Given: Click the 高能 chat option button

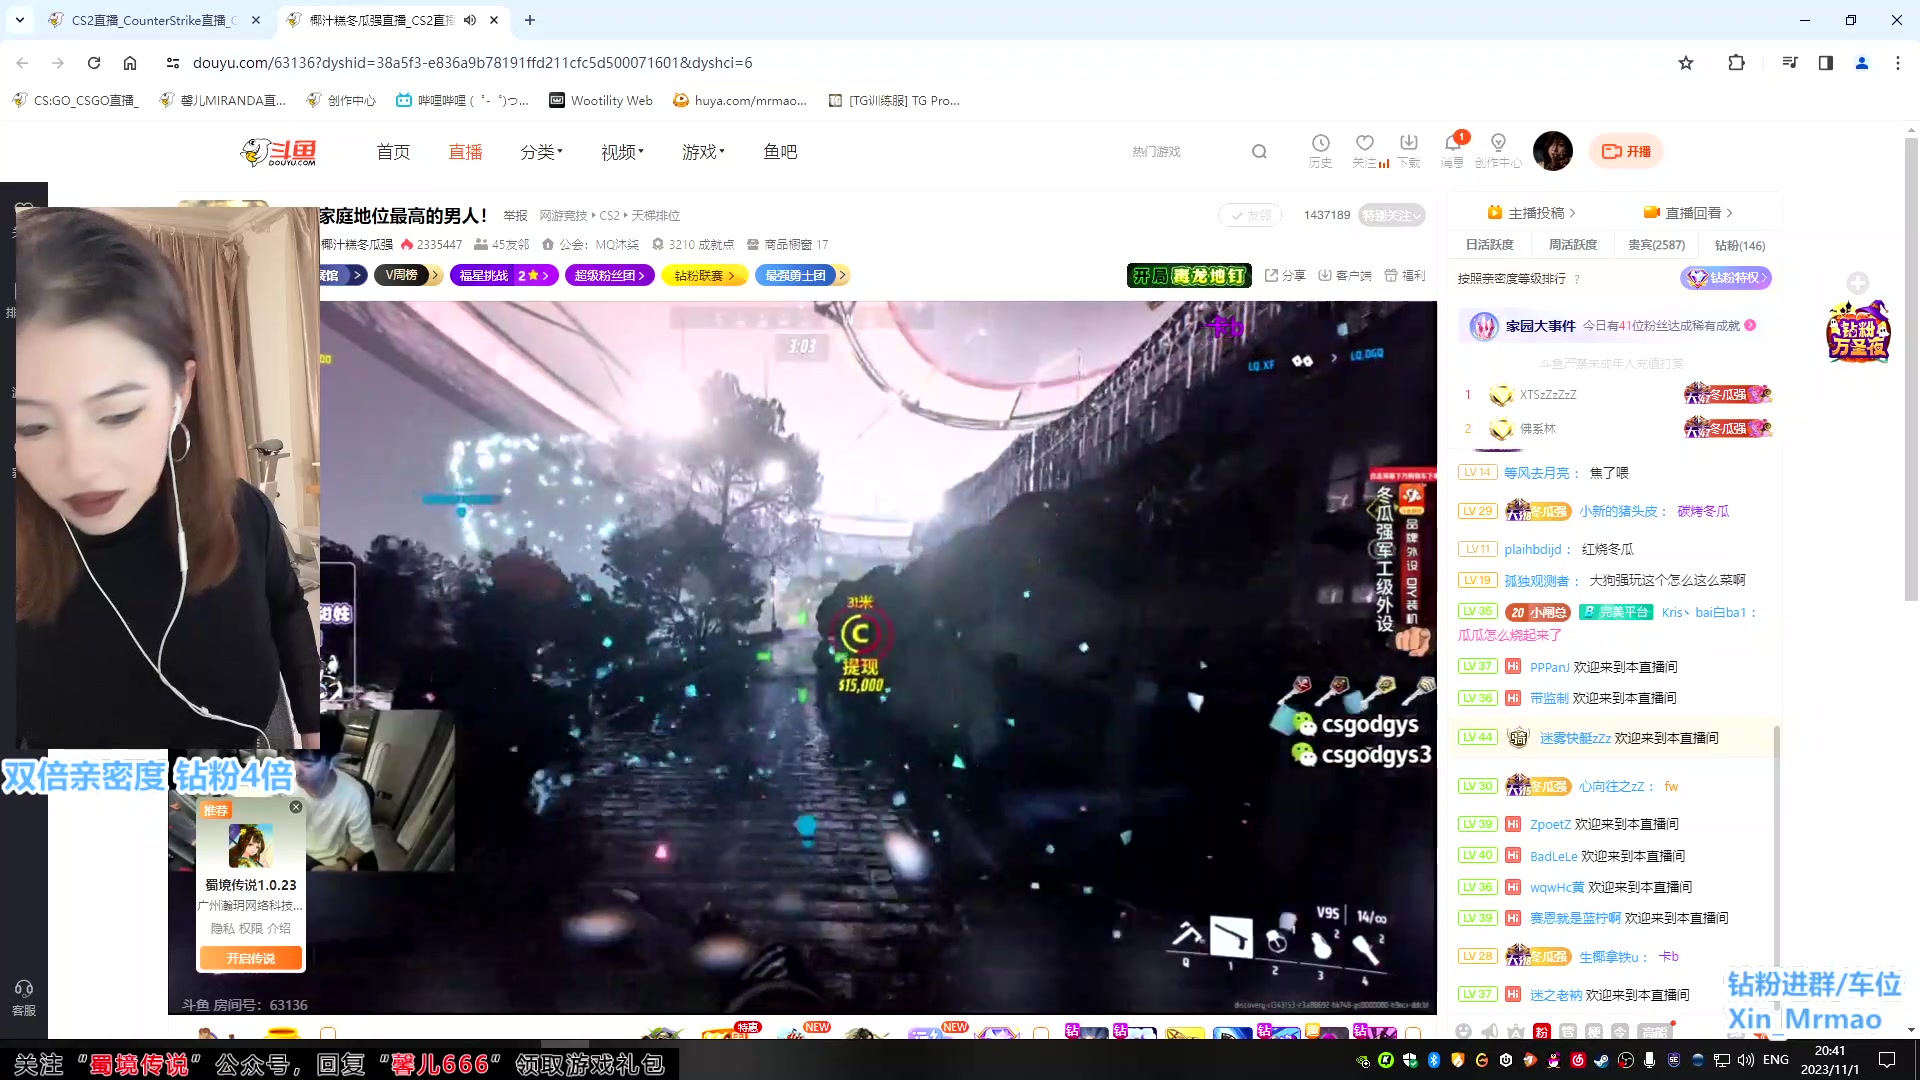Looking at the screenshot, I should 1653,1031.
